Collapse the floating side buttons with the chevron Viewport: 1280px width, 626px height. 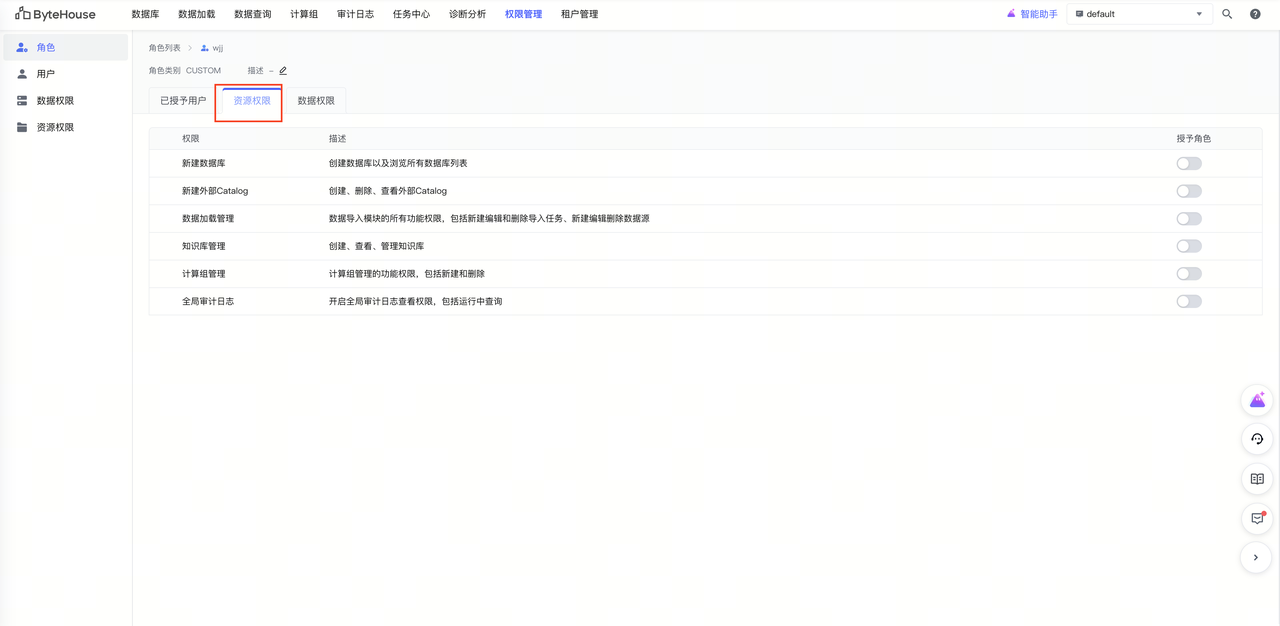pyautogui.click(x=1257, y=557)
